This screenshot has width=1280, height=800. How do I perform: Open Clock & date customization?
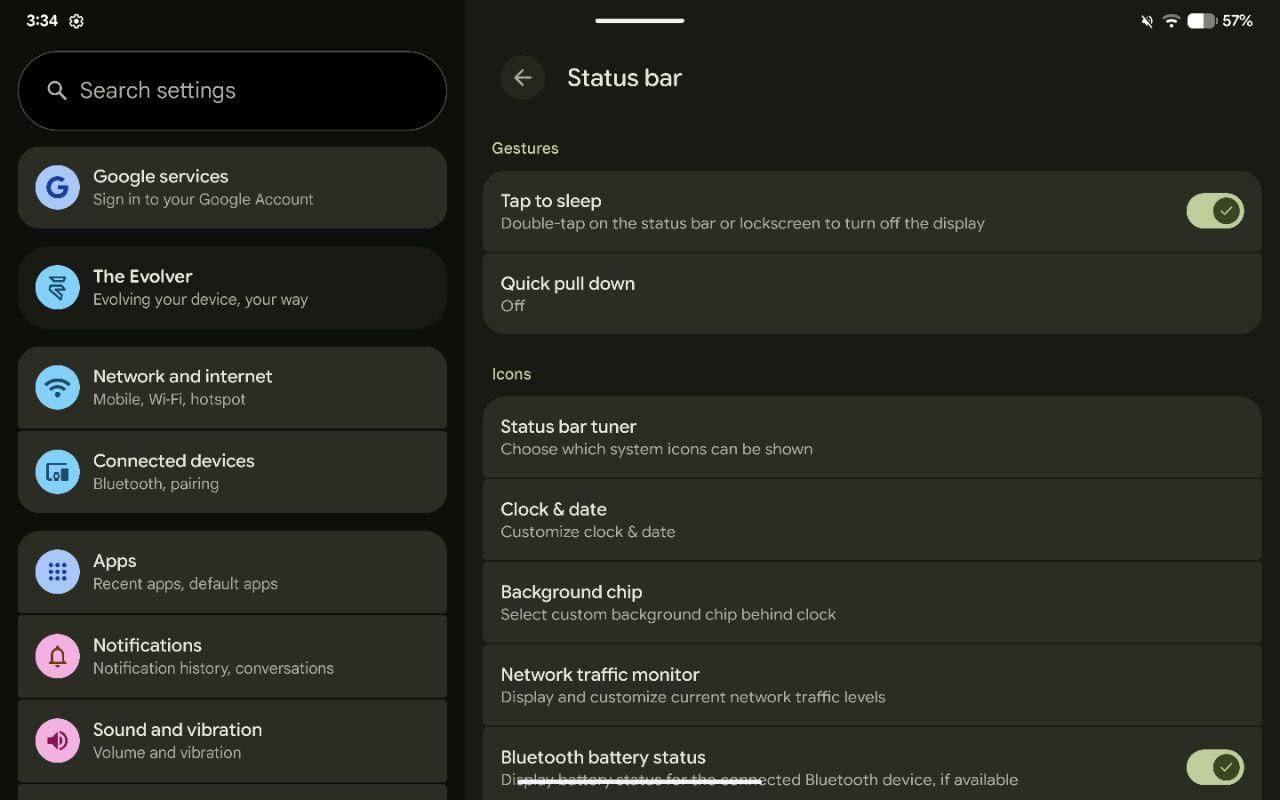coord(871,520)
